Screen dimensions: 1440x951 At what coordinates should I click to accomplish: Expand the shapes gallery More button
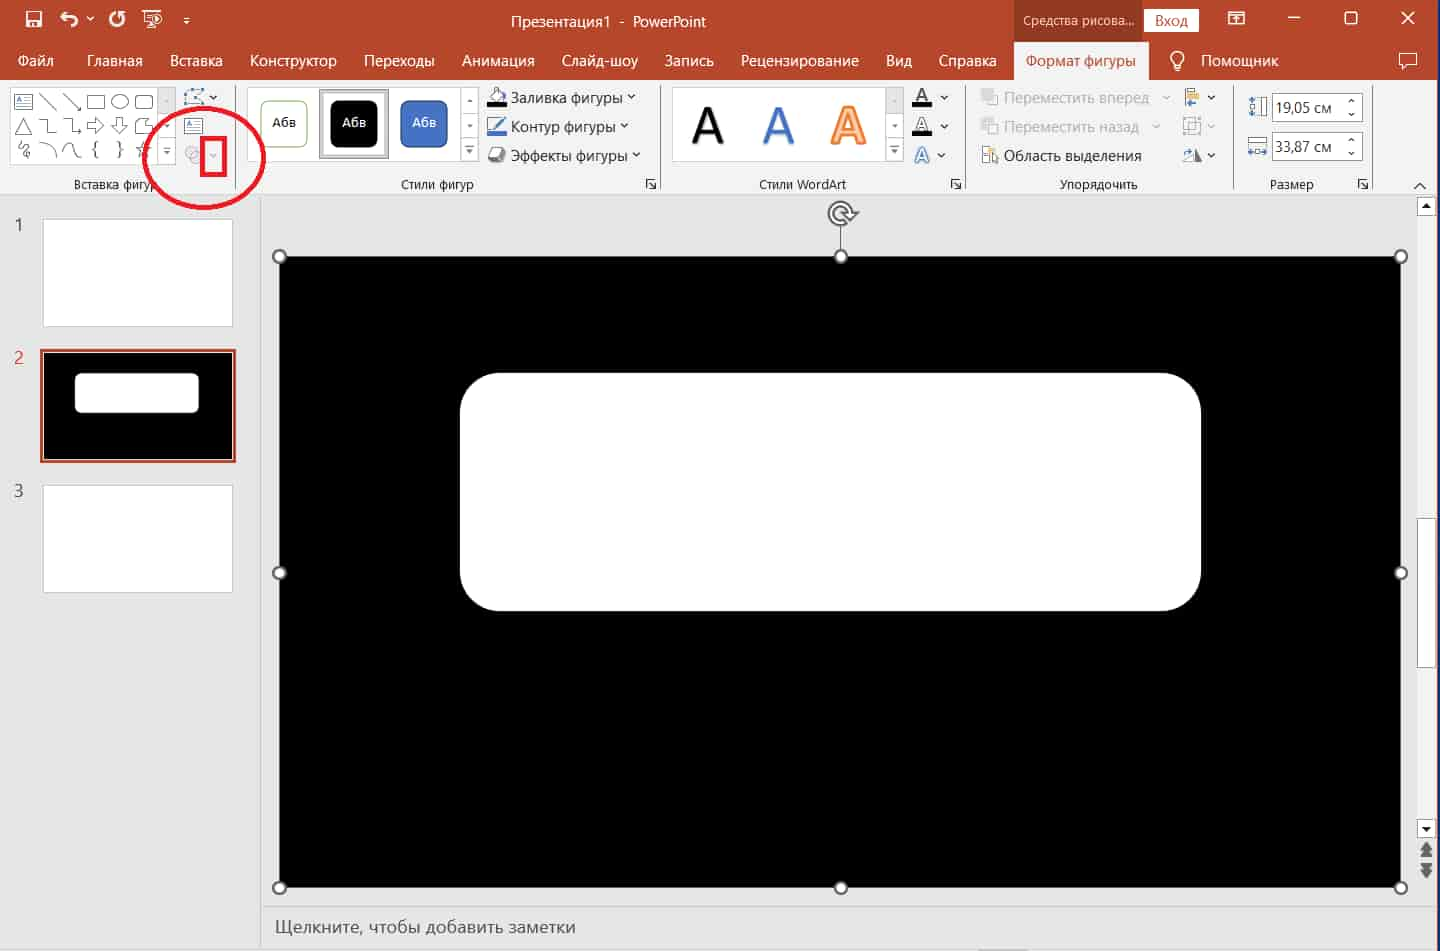point(167,150)
